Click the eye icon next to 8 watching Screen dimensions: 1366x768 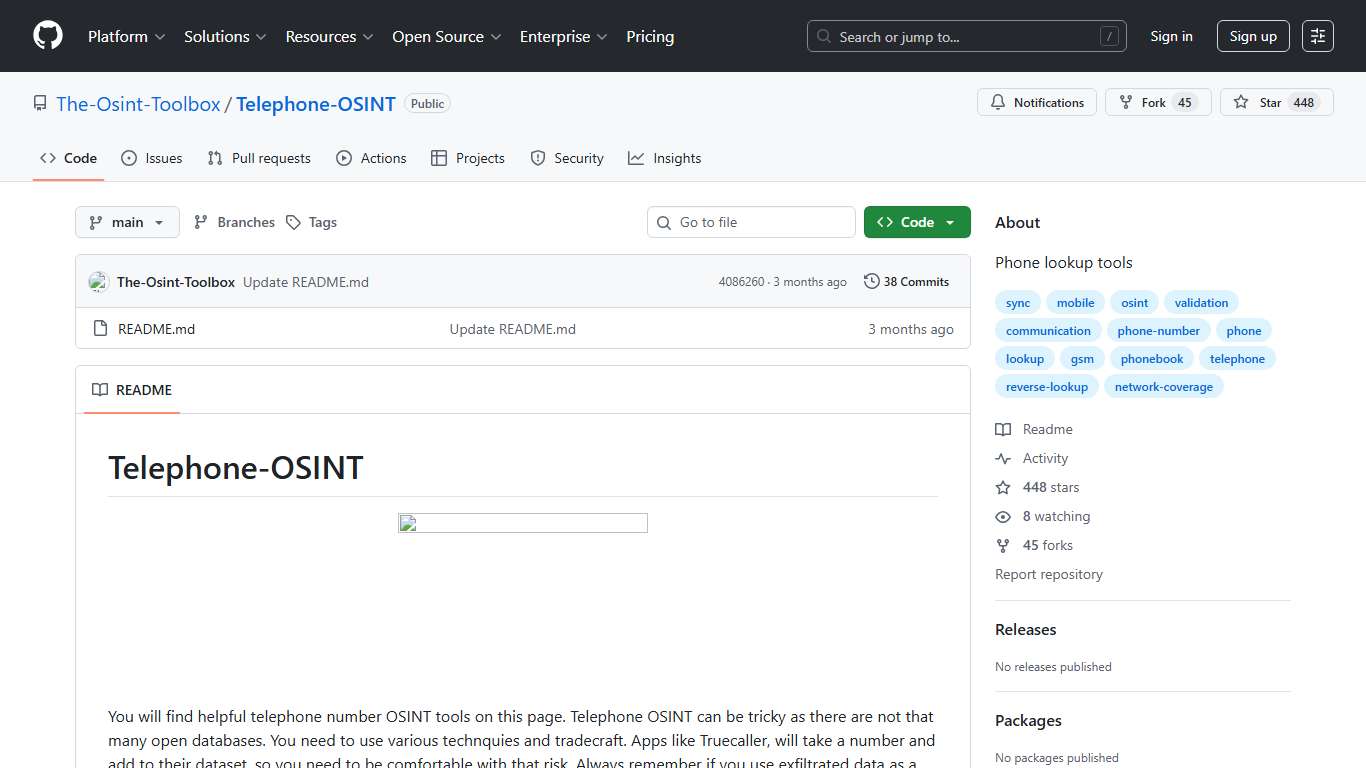(1003, 516)
